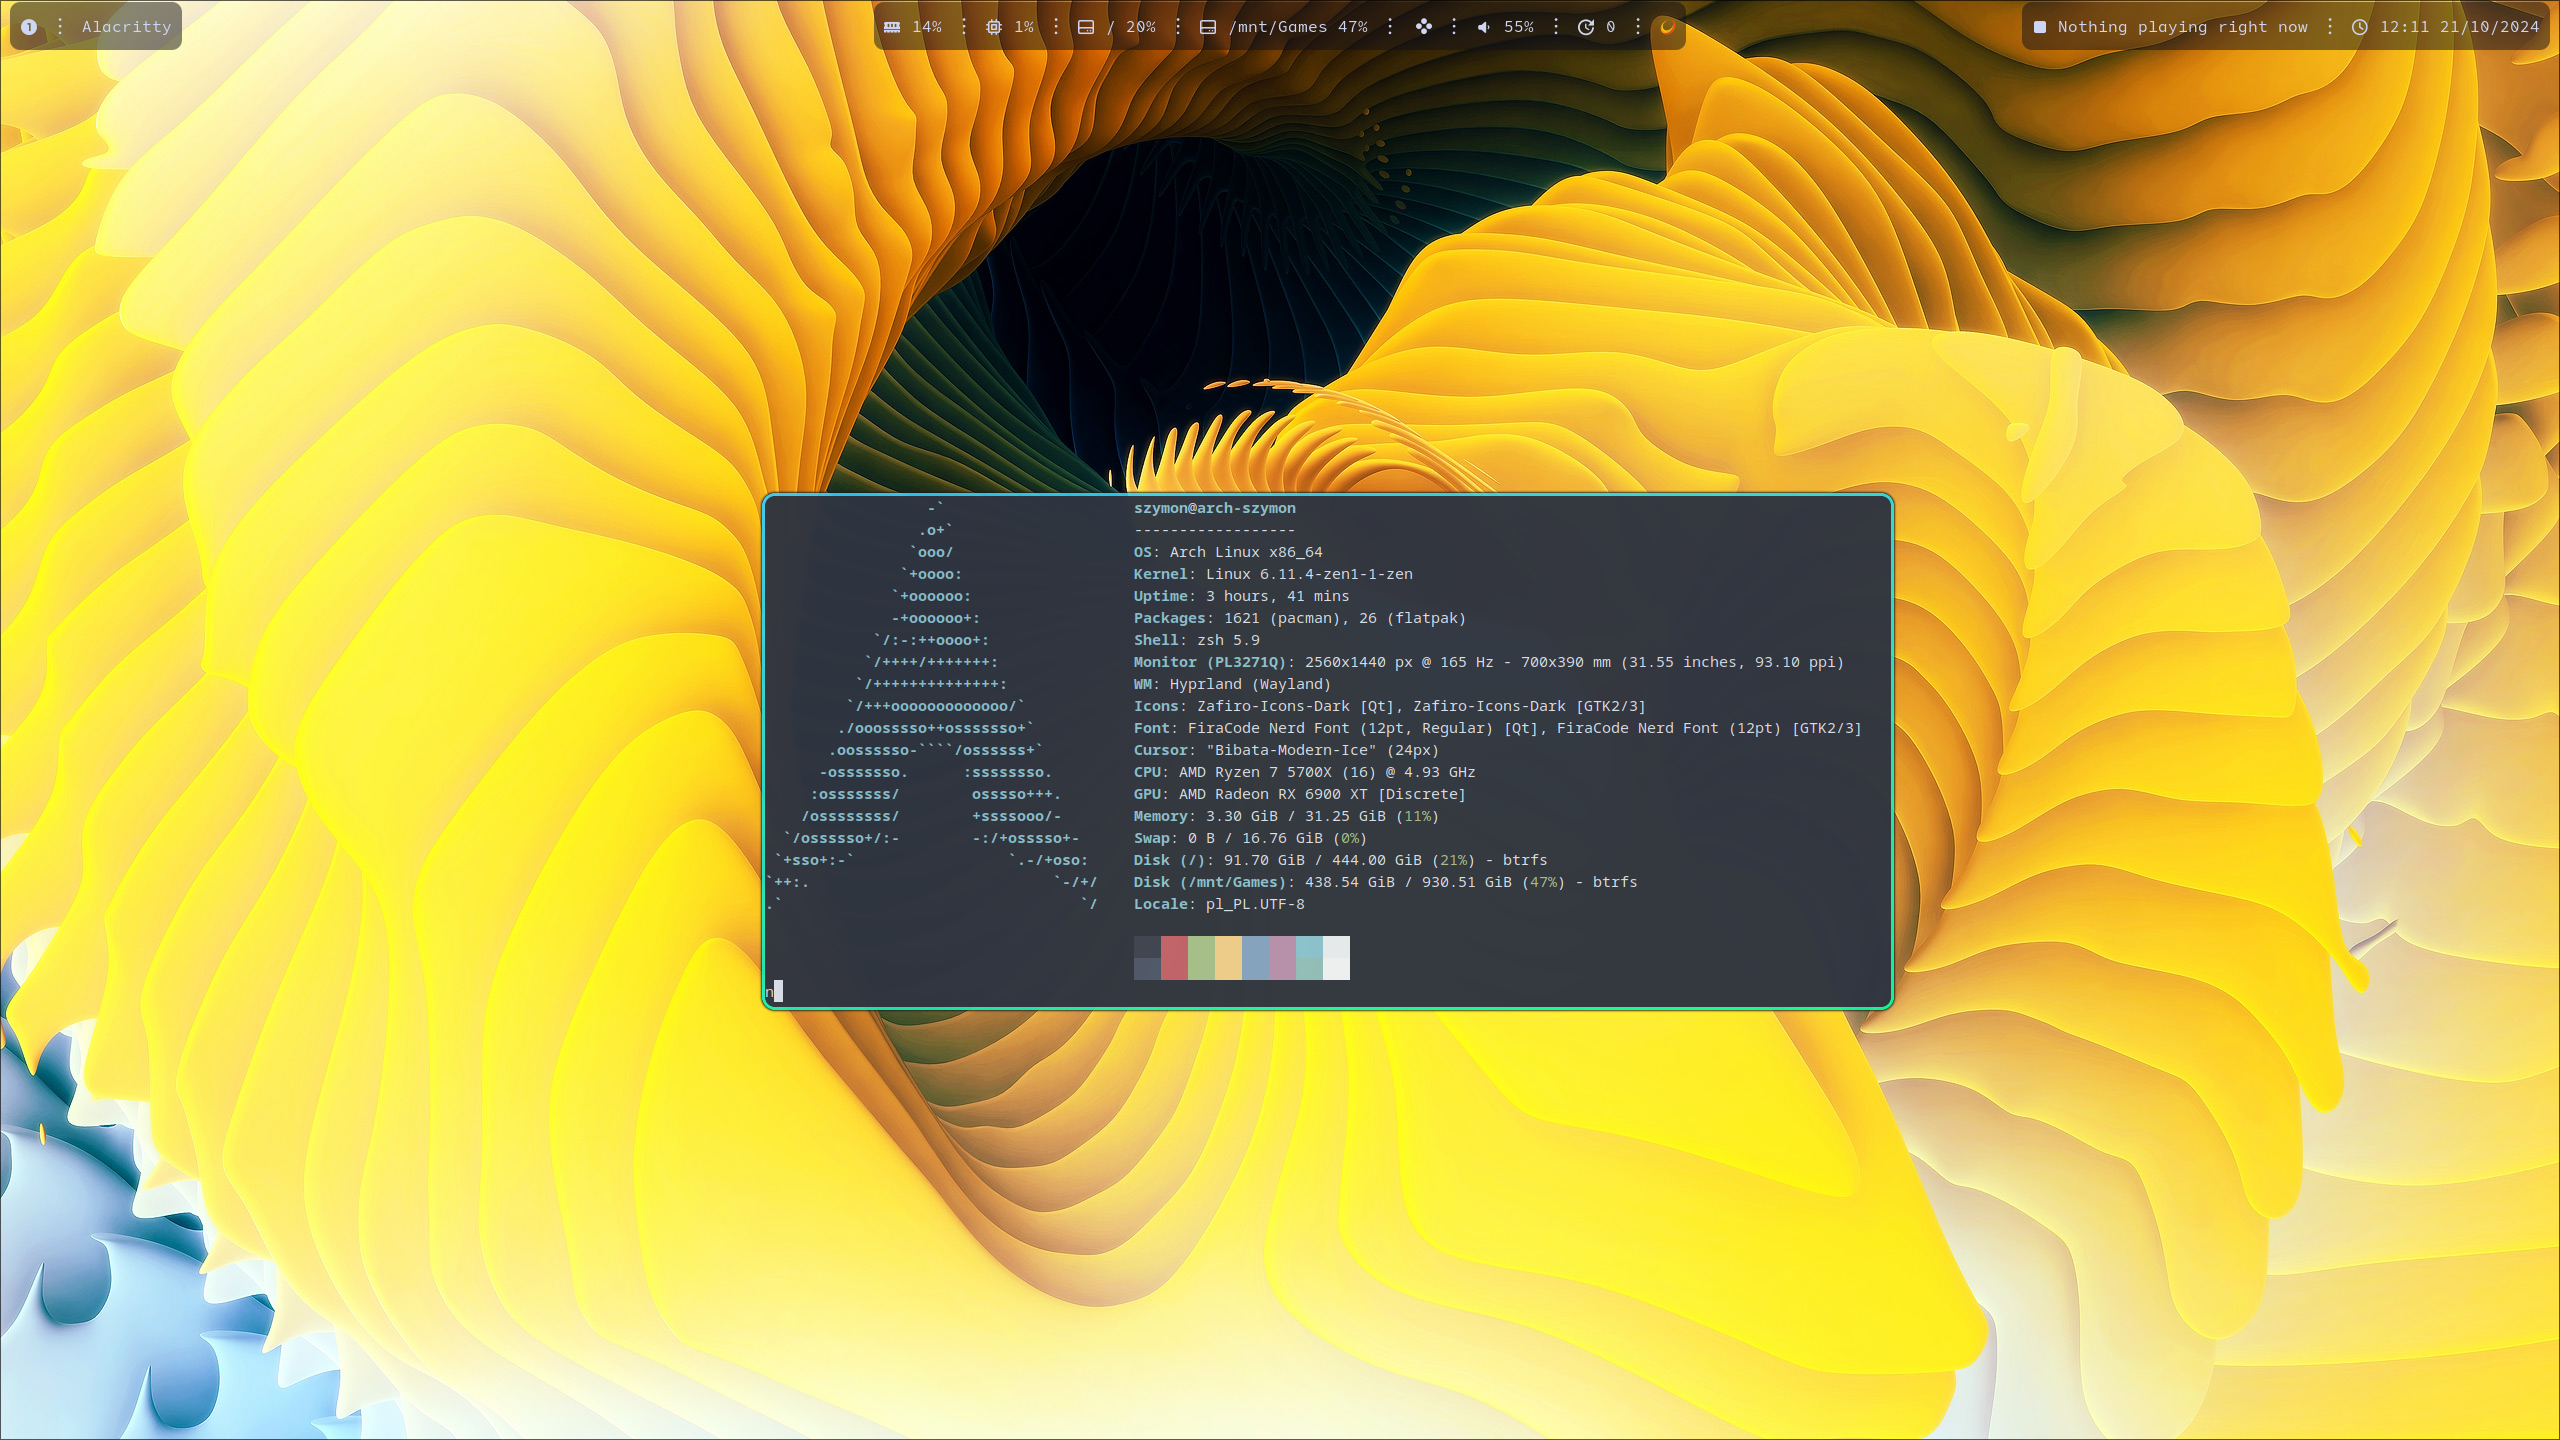The height and width of the screenshot is (1440, 2560).
Task: Click the Monitor (PL3271Q) line
Action: (x=1488, y=662)
